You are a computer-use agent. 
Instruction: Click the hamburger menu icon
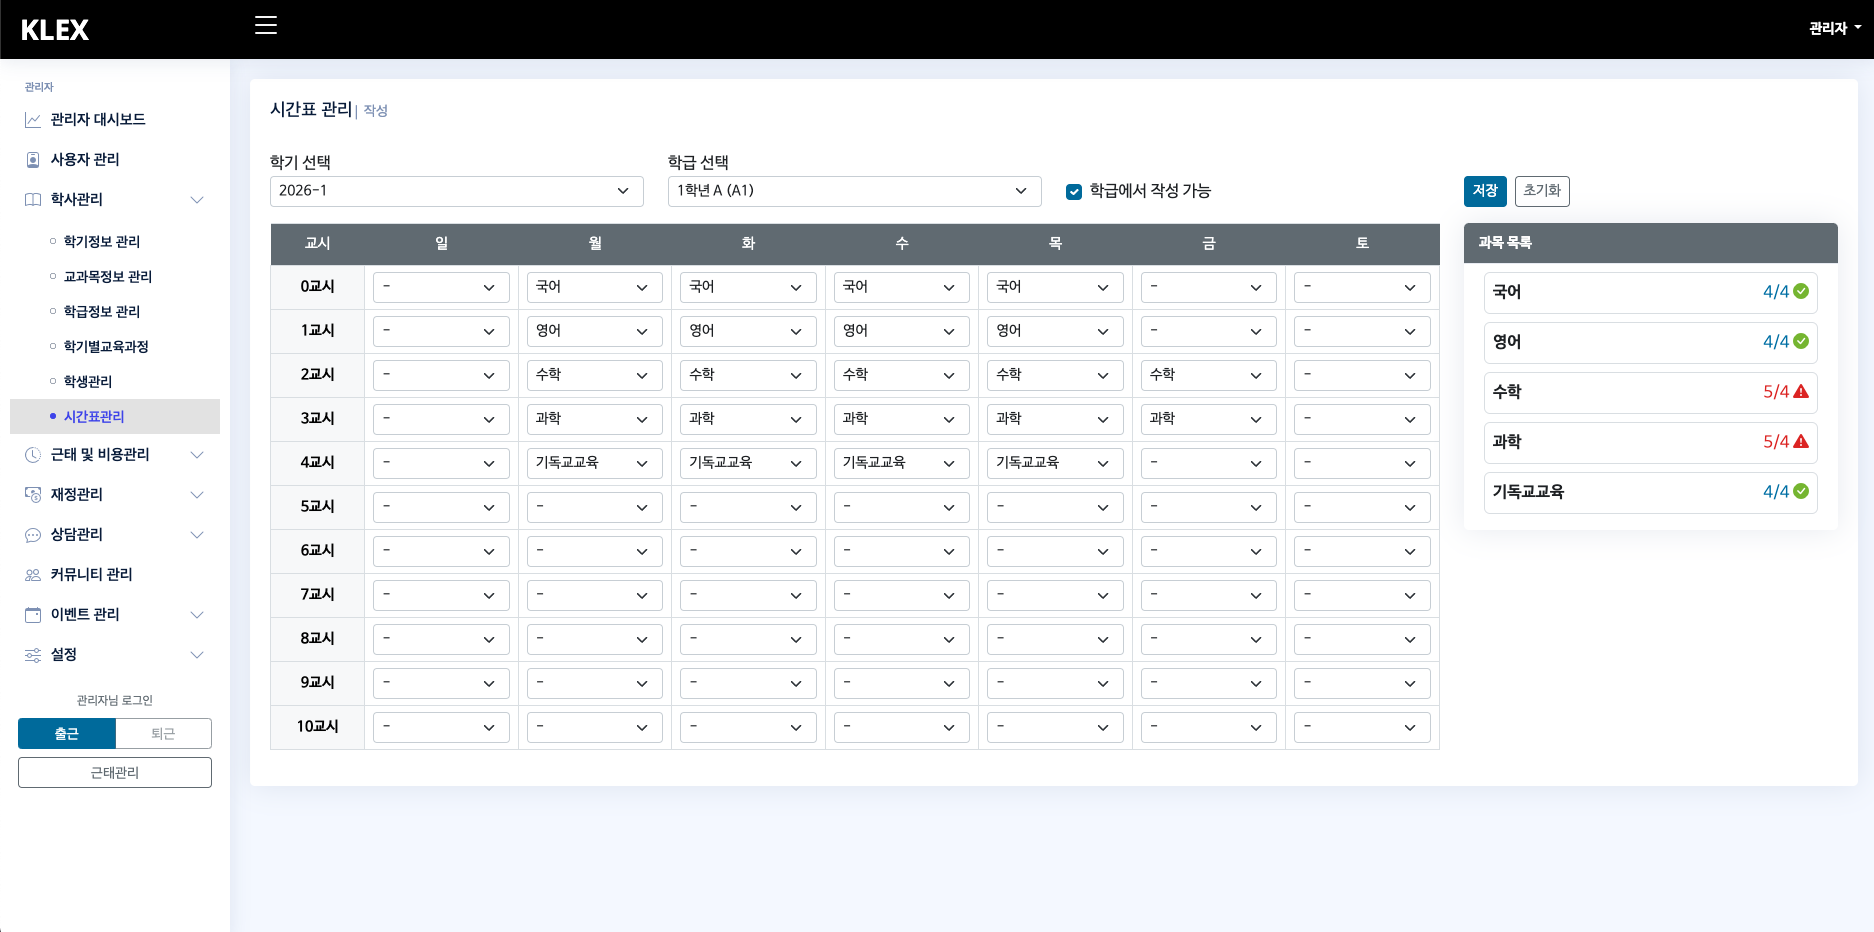pyautogui.click(x=266, y=26)
